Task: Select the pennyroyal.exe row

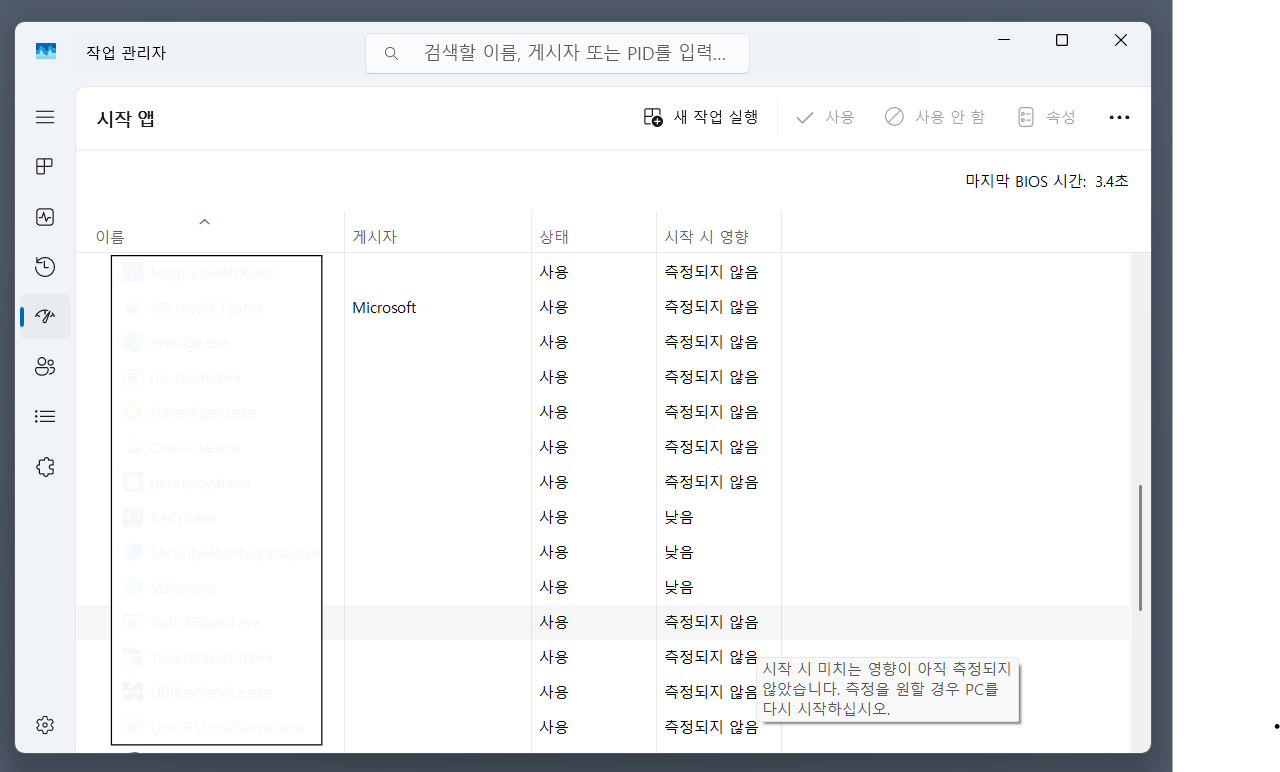Action: 603,482
